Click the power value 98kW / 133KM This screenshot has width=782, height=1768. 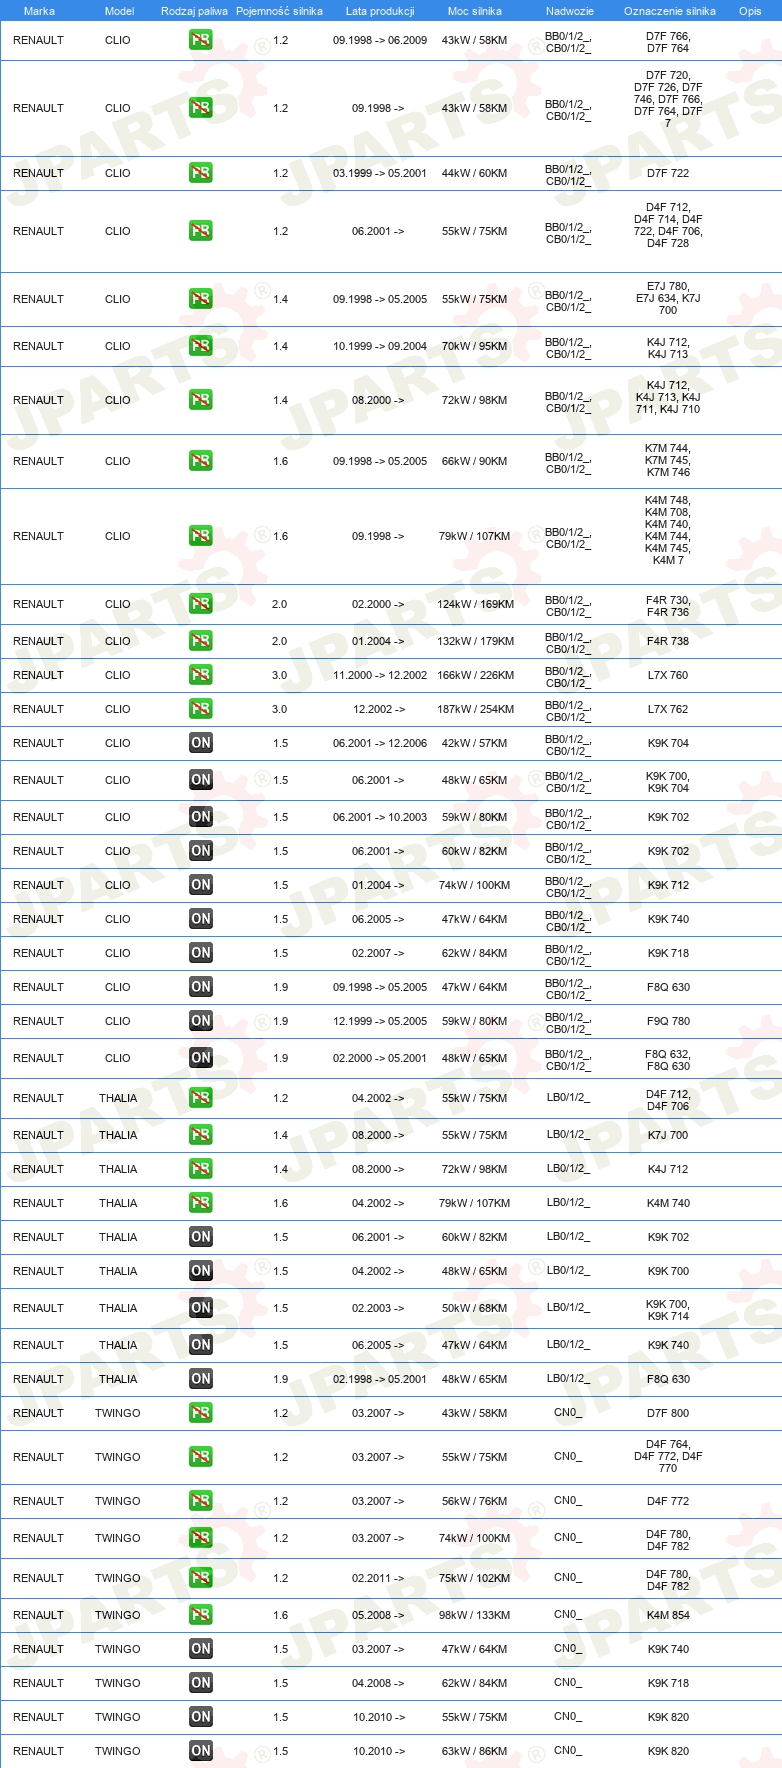tap(474, 1615)
